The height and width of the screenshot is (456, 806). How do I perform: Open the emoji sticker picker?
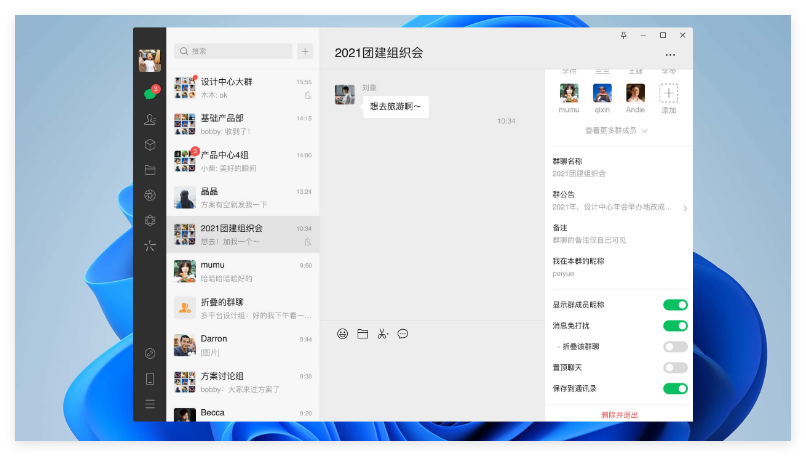click(342, 334)
